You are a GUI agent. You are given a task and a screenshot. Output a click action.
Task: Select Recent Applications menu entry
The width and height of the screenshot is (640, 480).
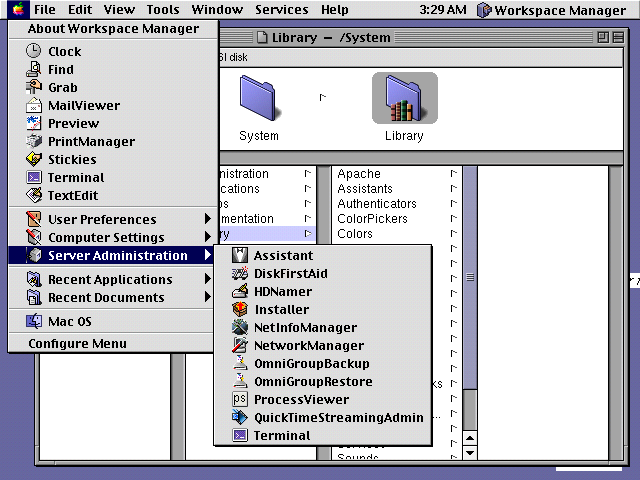coord(111,279)
